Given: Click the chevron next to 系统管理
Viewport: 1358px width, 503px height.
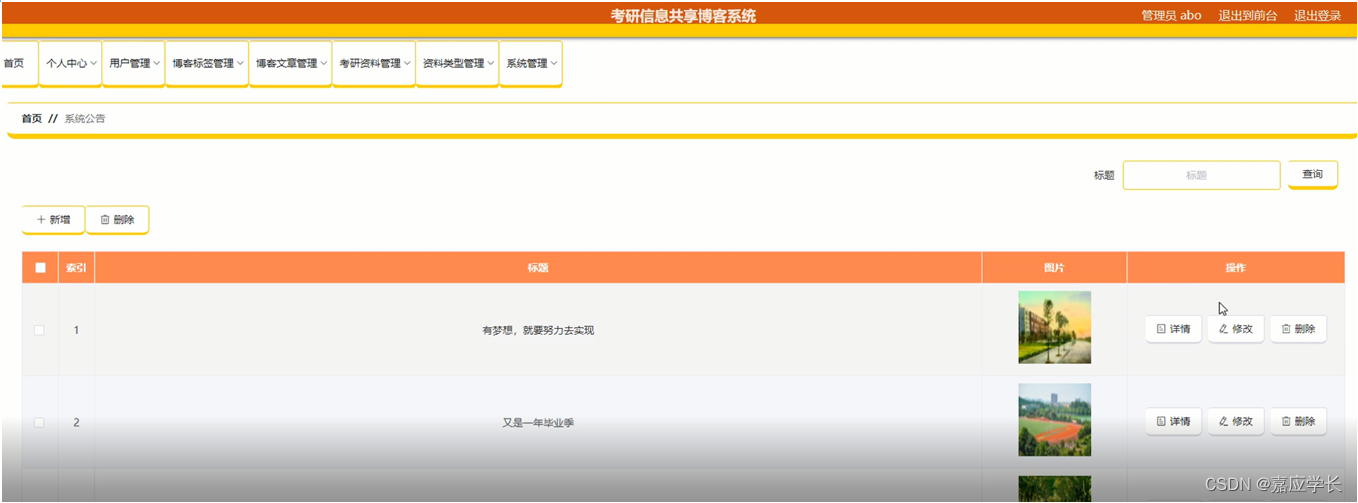Looking at the screenshot, I should 554,64.
